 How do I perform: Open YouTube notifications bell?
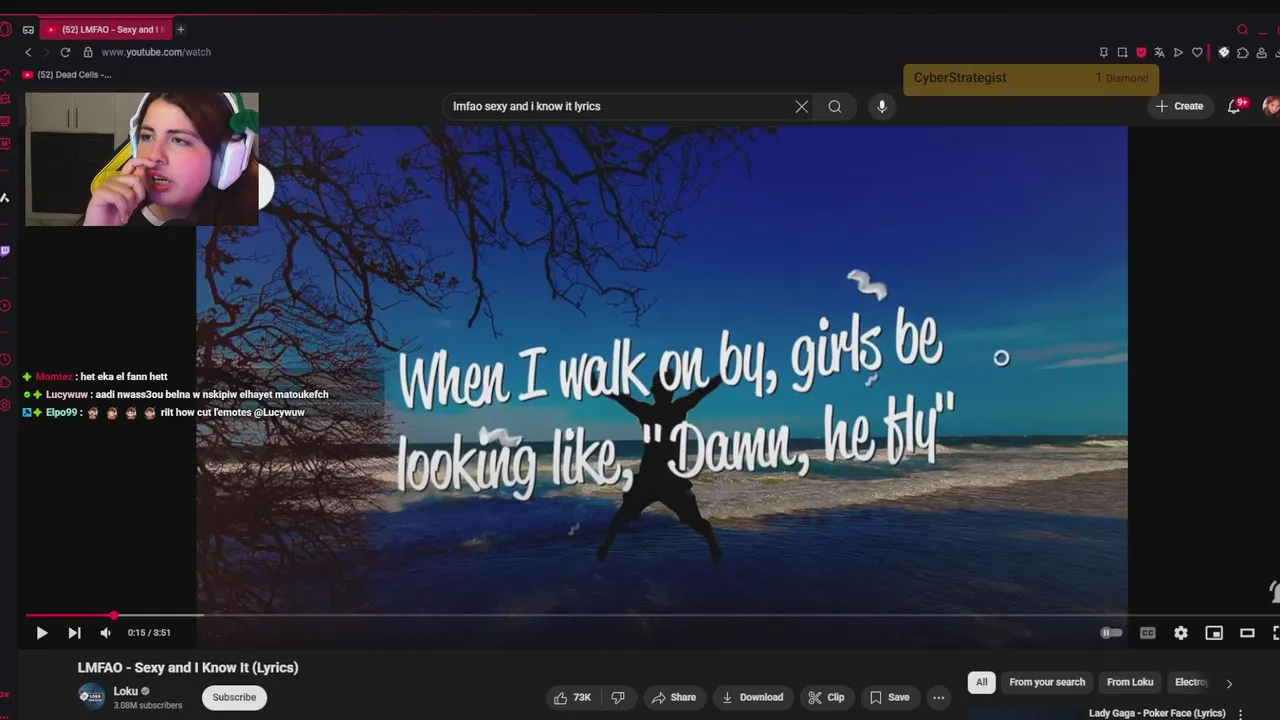click(x=1236, y=106)
